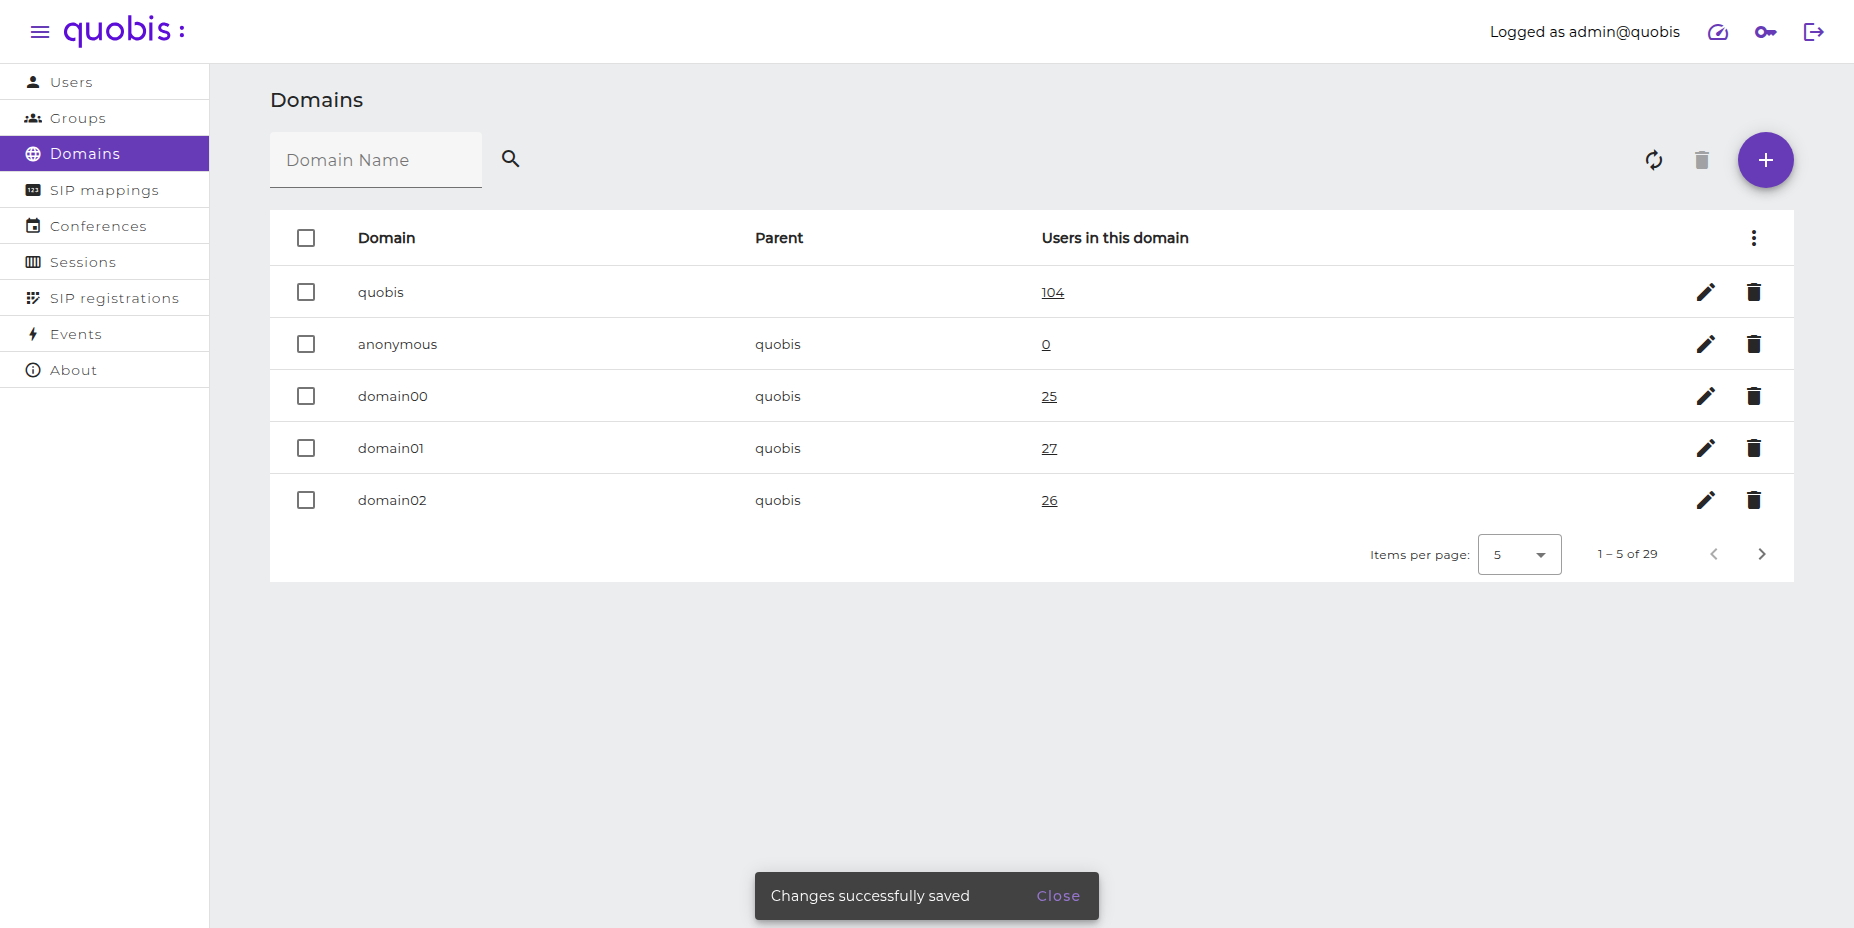The height and width of the screenshot is (928, 1854).
Task: Delete domain01 with trash icon
Action: point(1754,448)
